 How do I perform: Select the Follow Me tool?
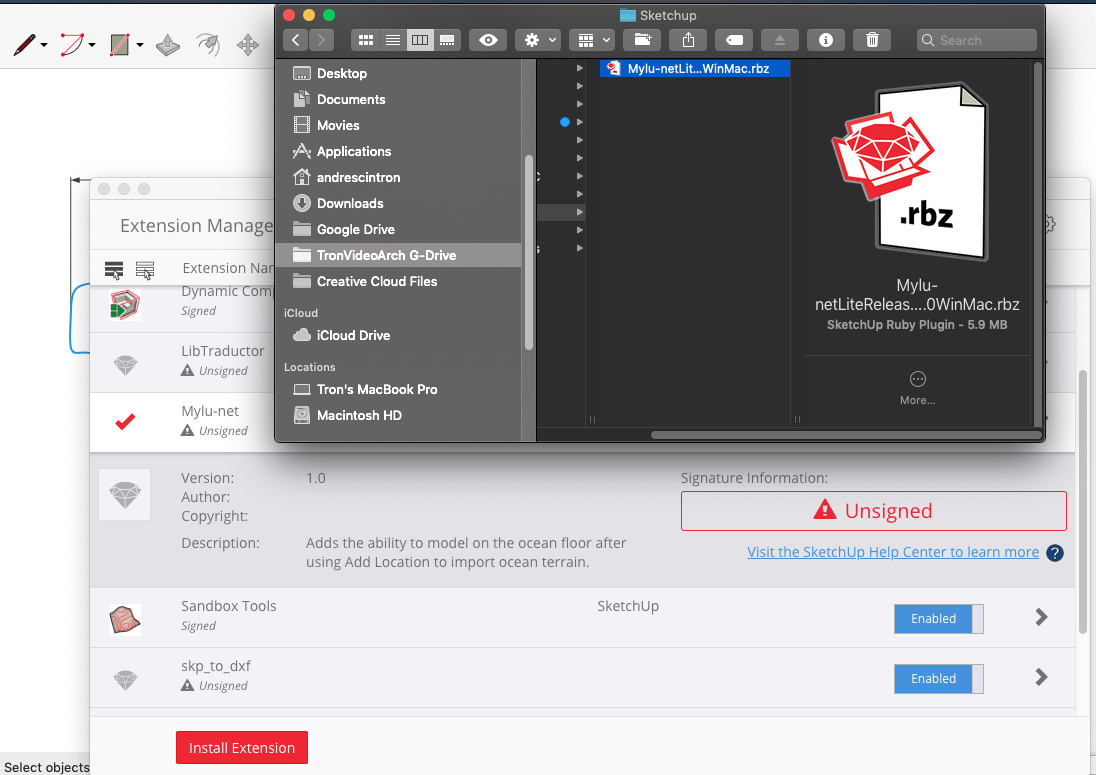pos(207,45)
